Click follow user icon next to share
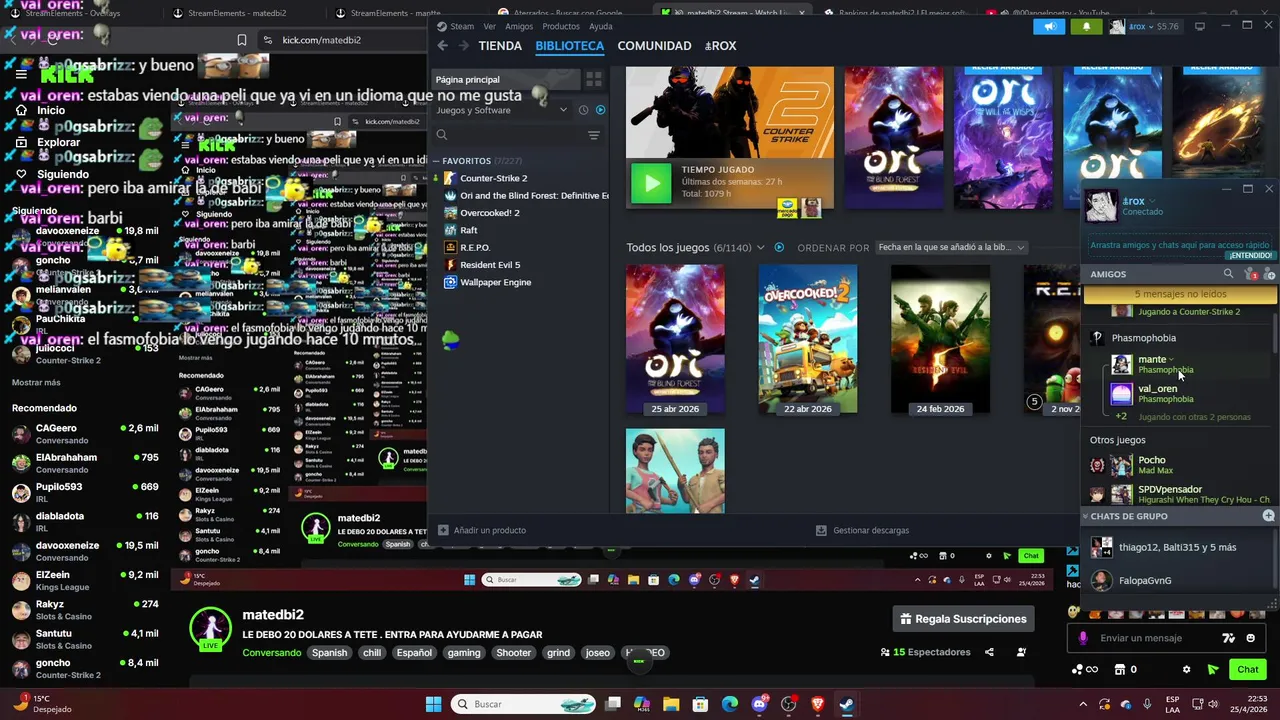 click(x=1021, y=652)
